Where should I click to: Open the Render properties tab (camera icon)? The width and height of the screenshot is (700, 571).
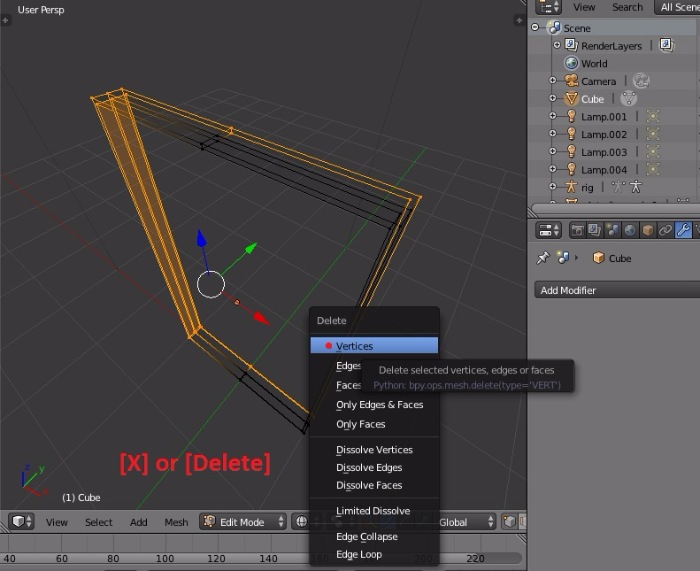[578, 230]
